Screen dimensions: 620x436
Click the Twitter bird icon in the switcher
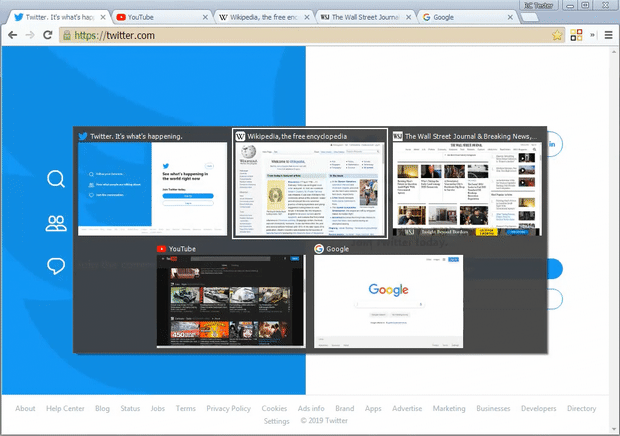click(83, 136)
